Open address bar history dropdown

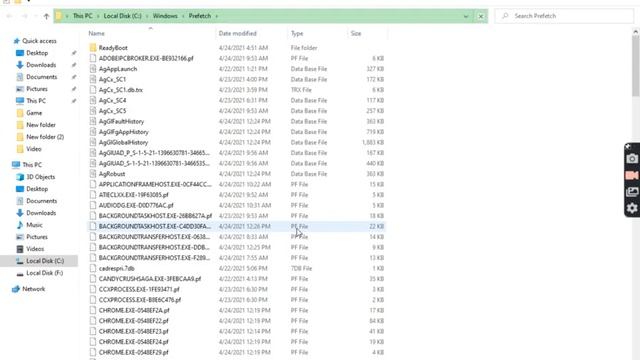[x=466, y=16]
